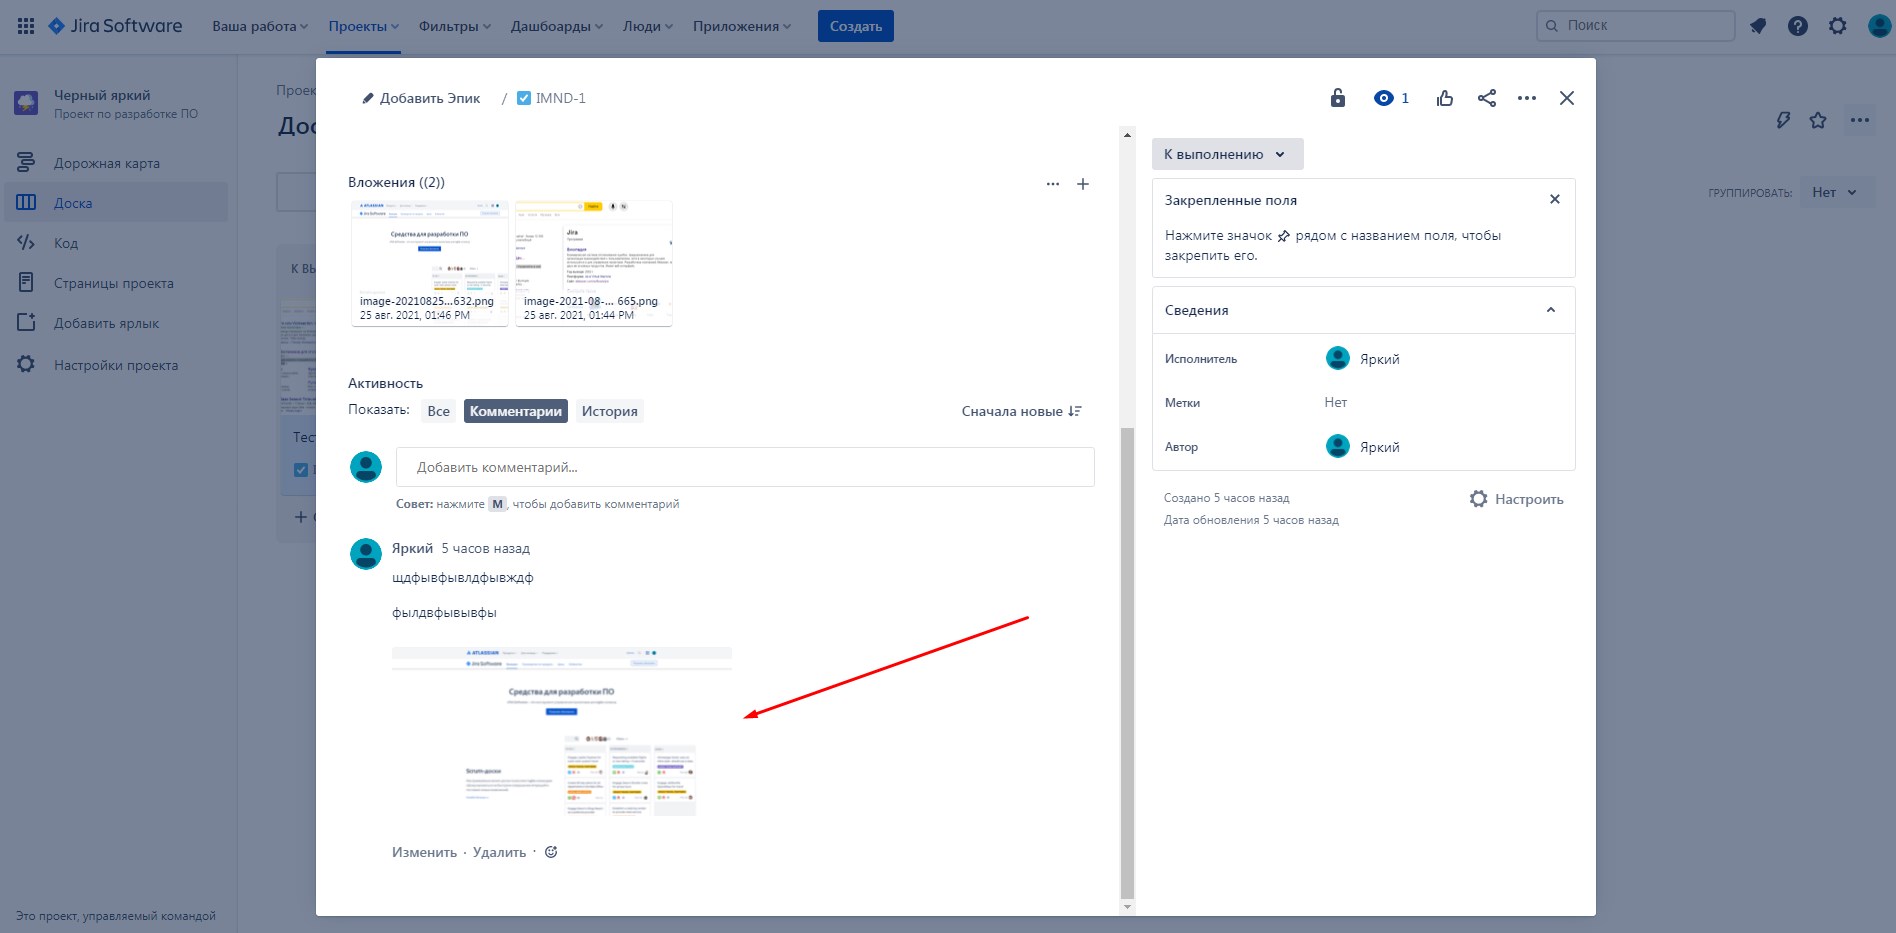
Task: Open Код in the sidebar
Action: (x=115, y=243)
